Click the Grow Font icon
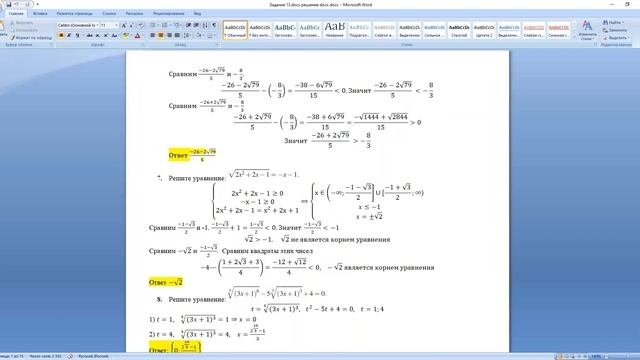Screen dimensions: 640x360 [x=124, y=25]
